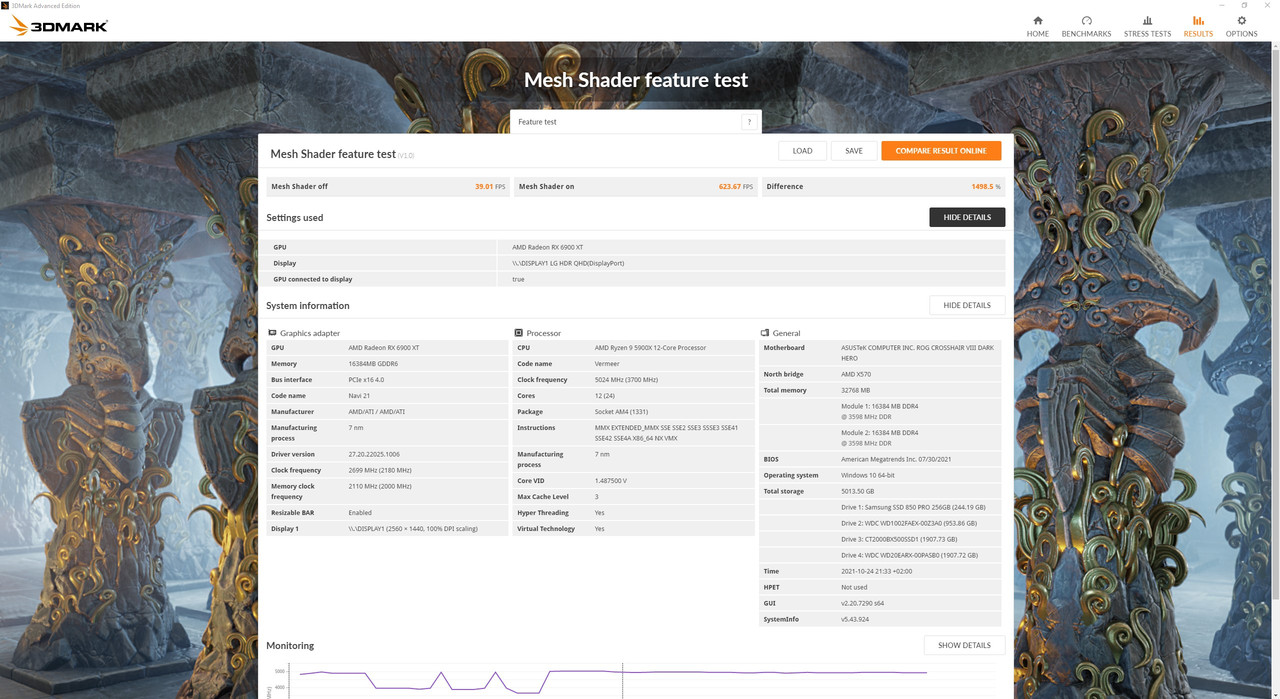The image size is (1280, 699).
Task: Click the Resizable BAR Enabled value
Action: [x=360, y=513]
